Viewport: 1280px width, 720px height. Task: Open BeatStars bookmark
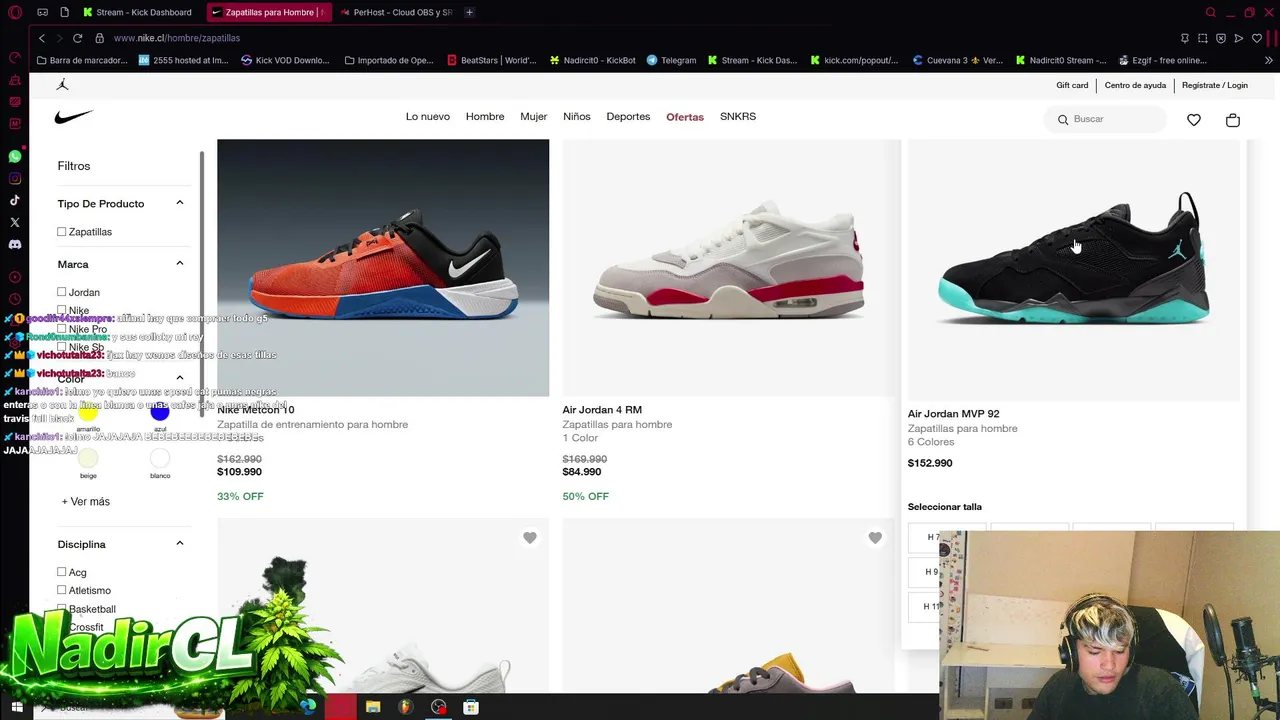491,60
